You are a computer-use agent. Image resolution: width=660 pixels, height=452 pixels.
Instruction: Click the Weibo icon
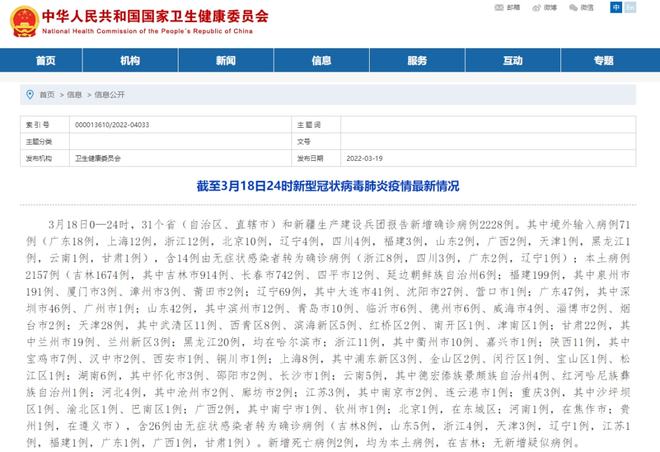click(537, 8)
